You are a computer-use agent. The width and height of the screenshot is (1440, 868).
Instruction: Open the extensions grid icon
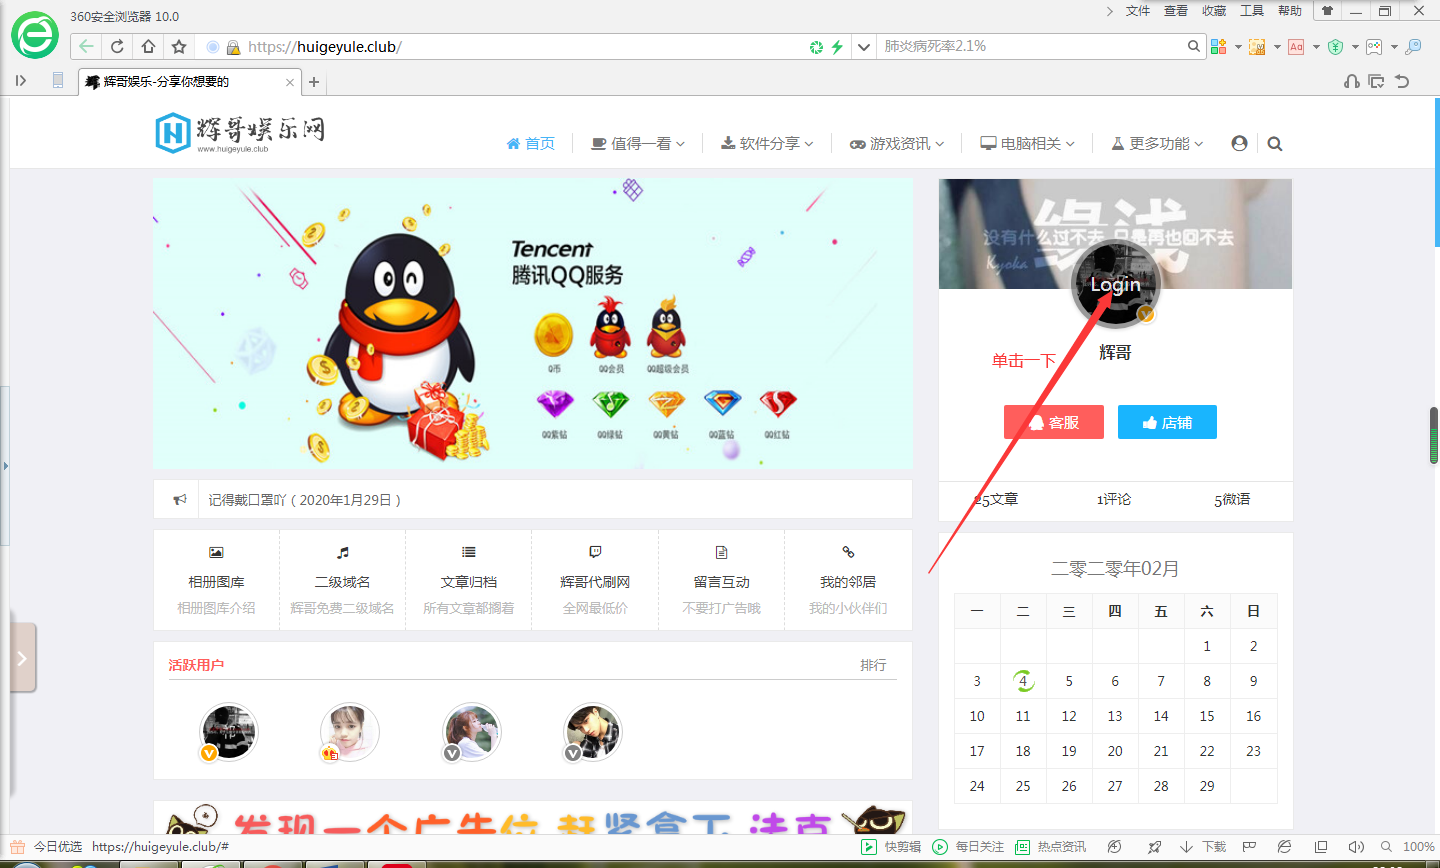(x=1218, y=47)
